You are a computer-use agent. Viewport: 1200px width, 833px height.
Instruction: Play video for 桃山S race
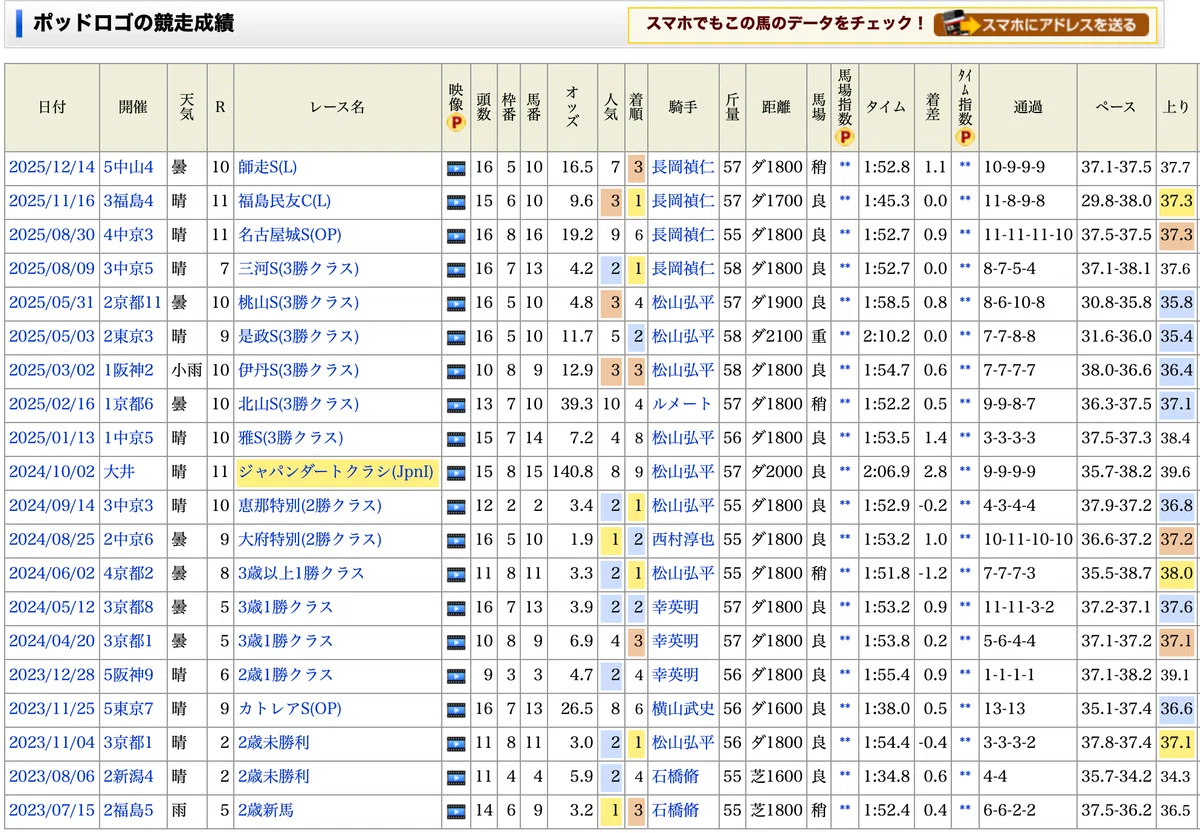point(456,303)
